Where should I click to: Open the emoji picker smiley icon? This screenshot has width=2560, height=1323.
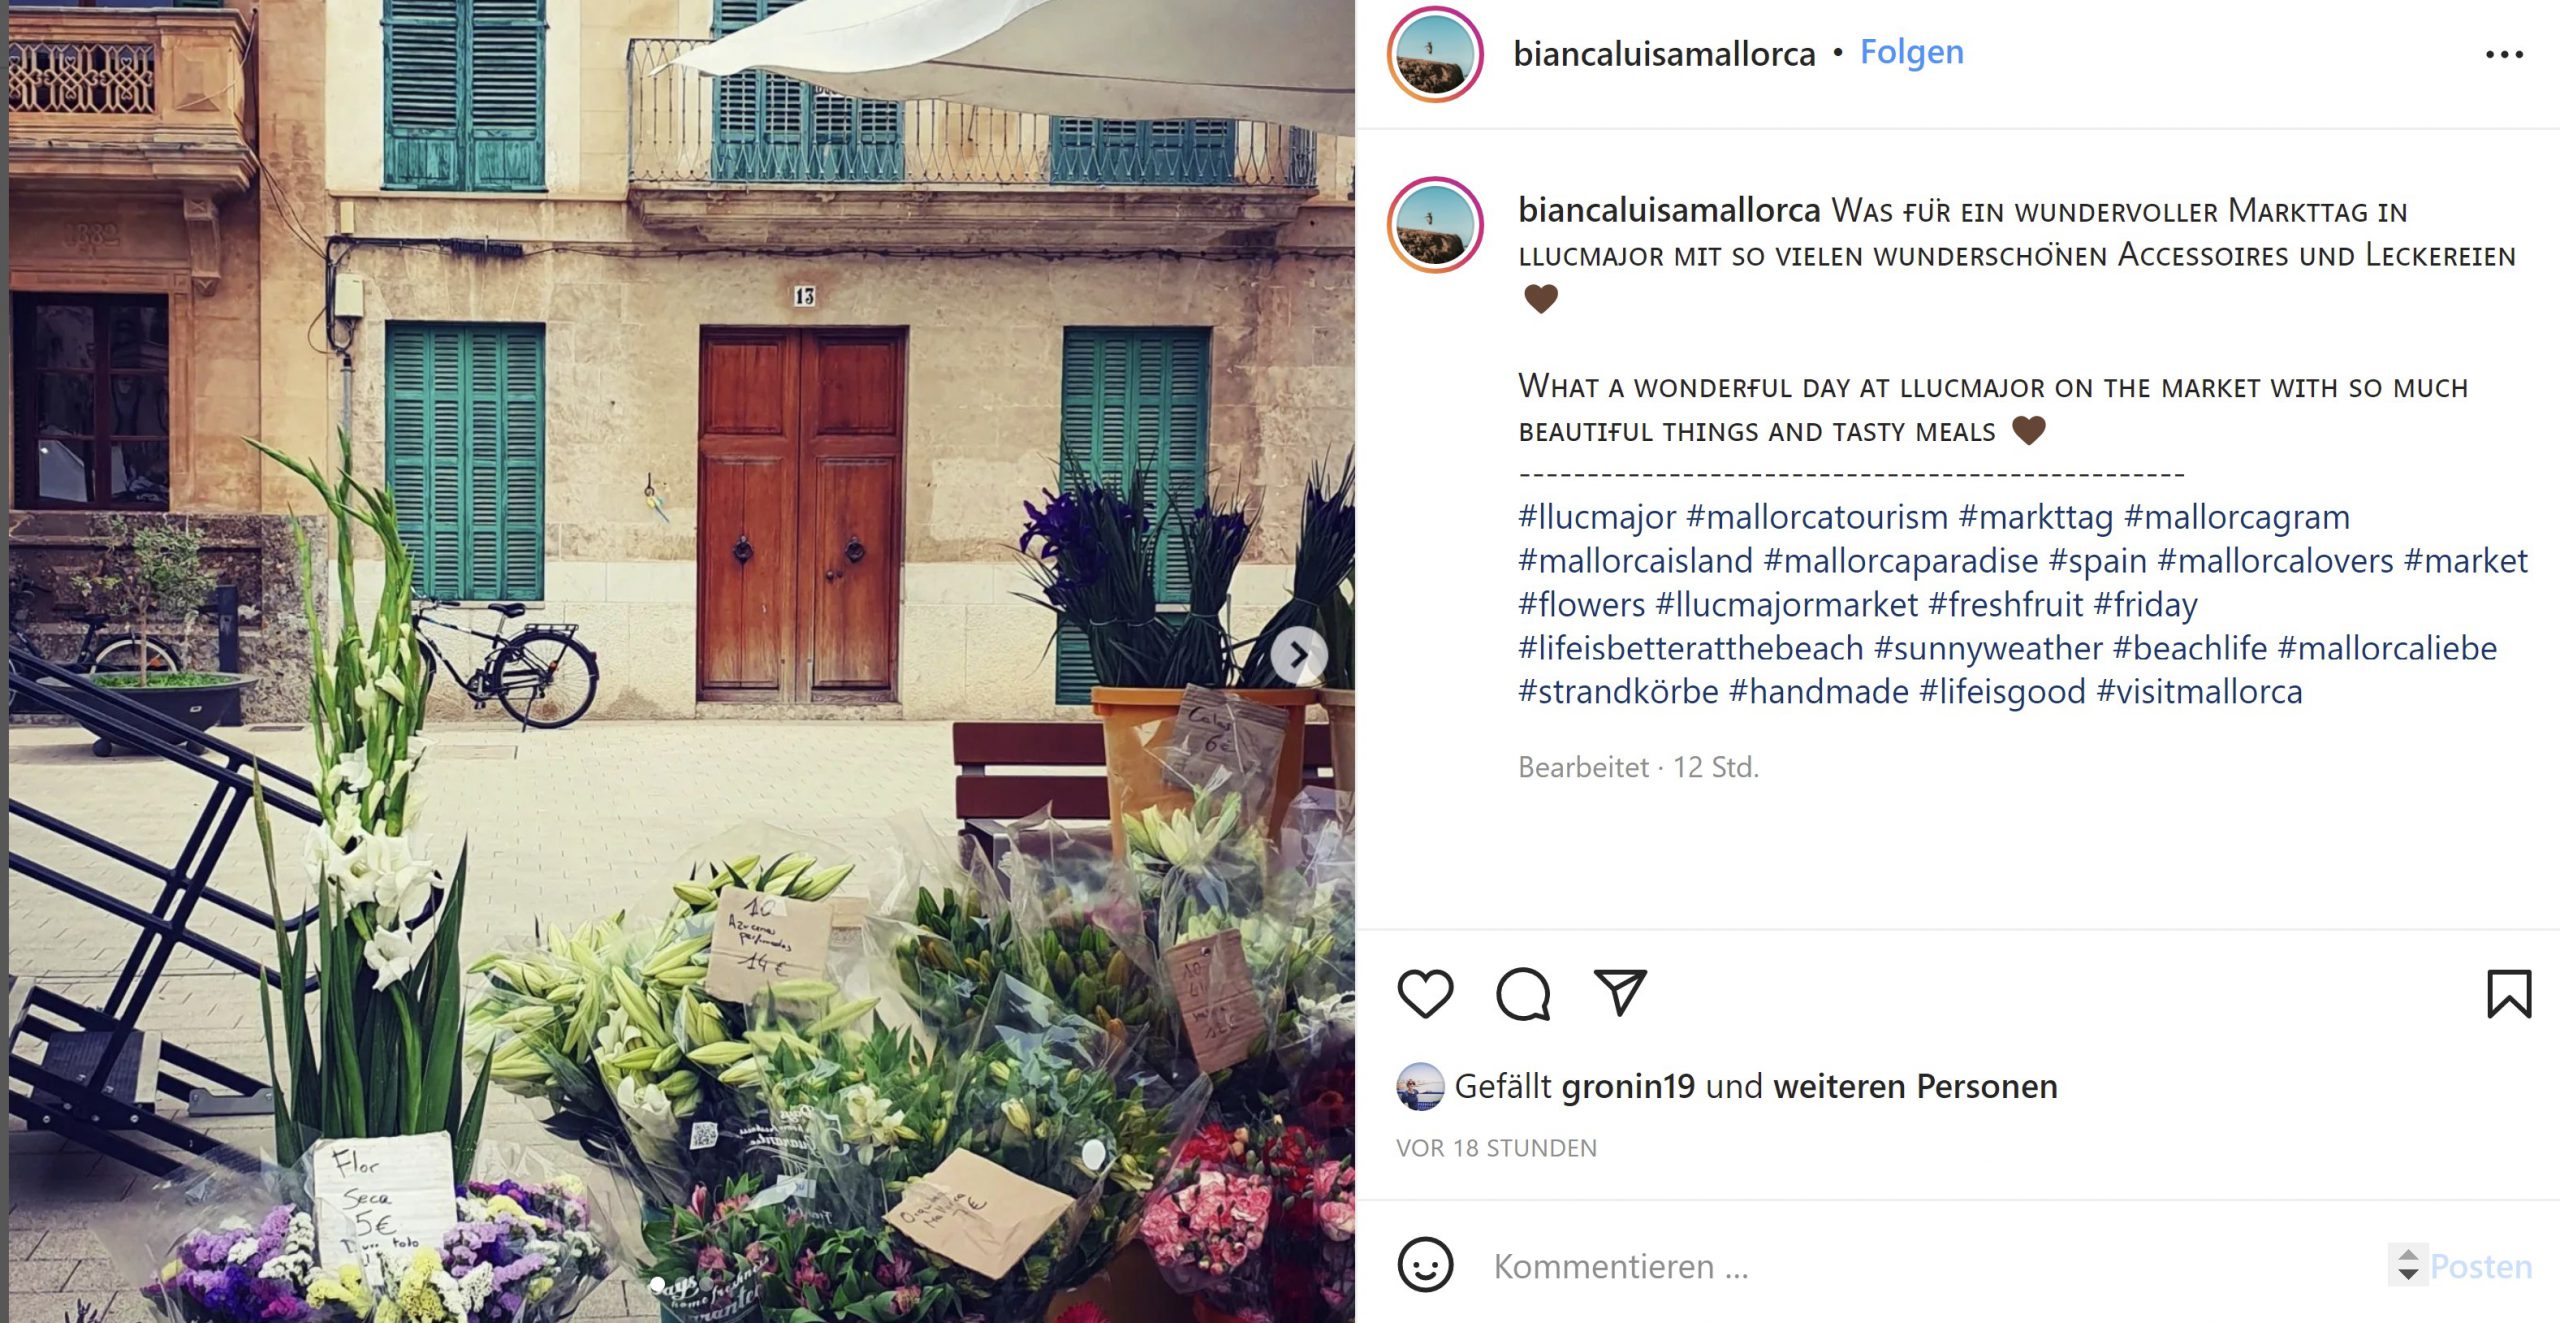coord(1425,1265)
